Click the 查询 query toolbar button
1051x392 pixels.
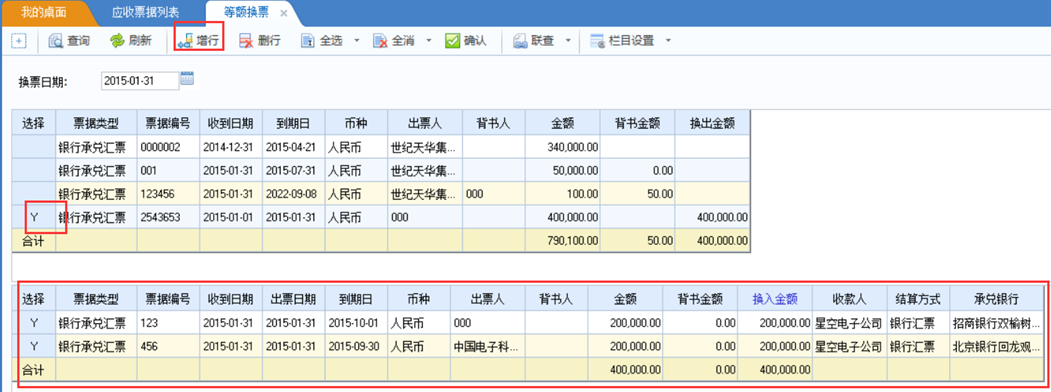pos(69,41)
